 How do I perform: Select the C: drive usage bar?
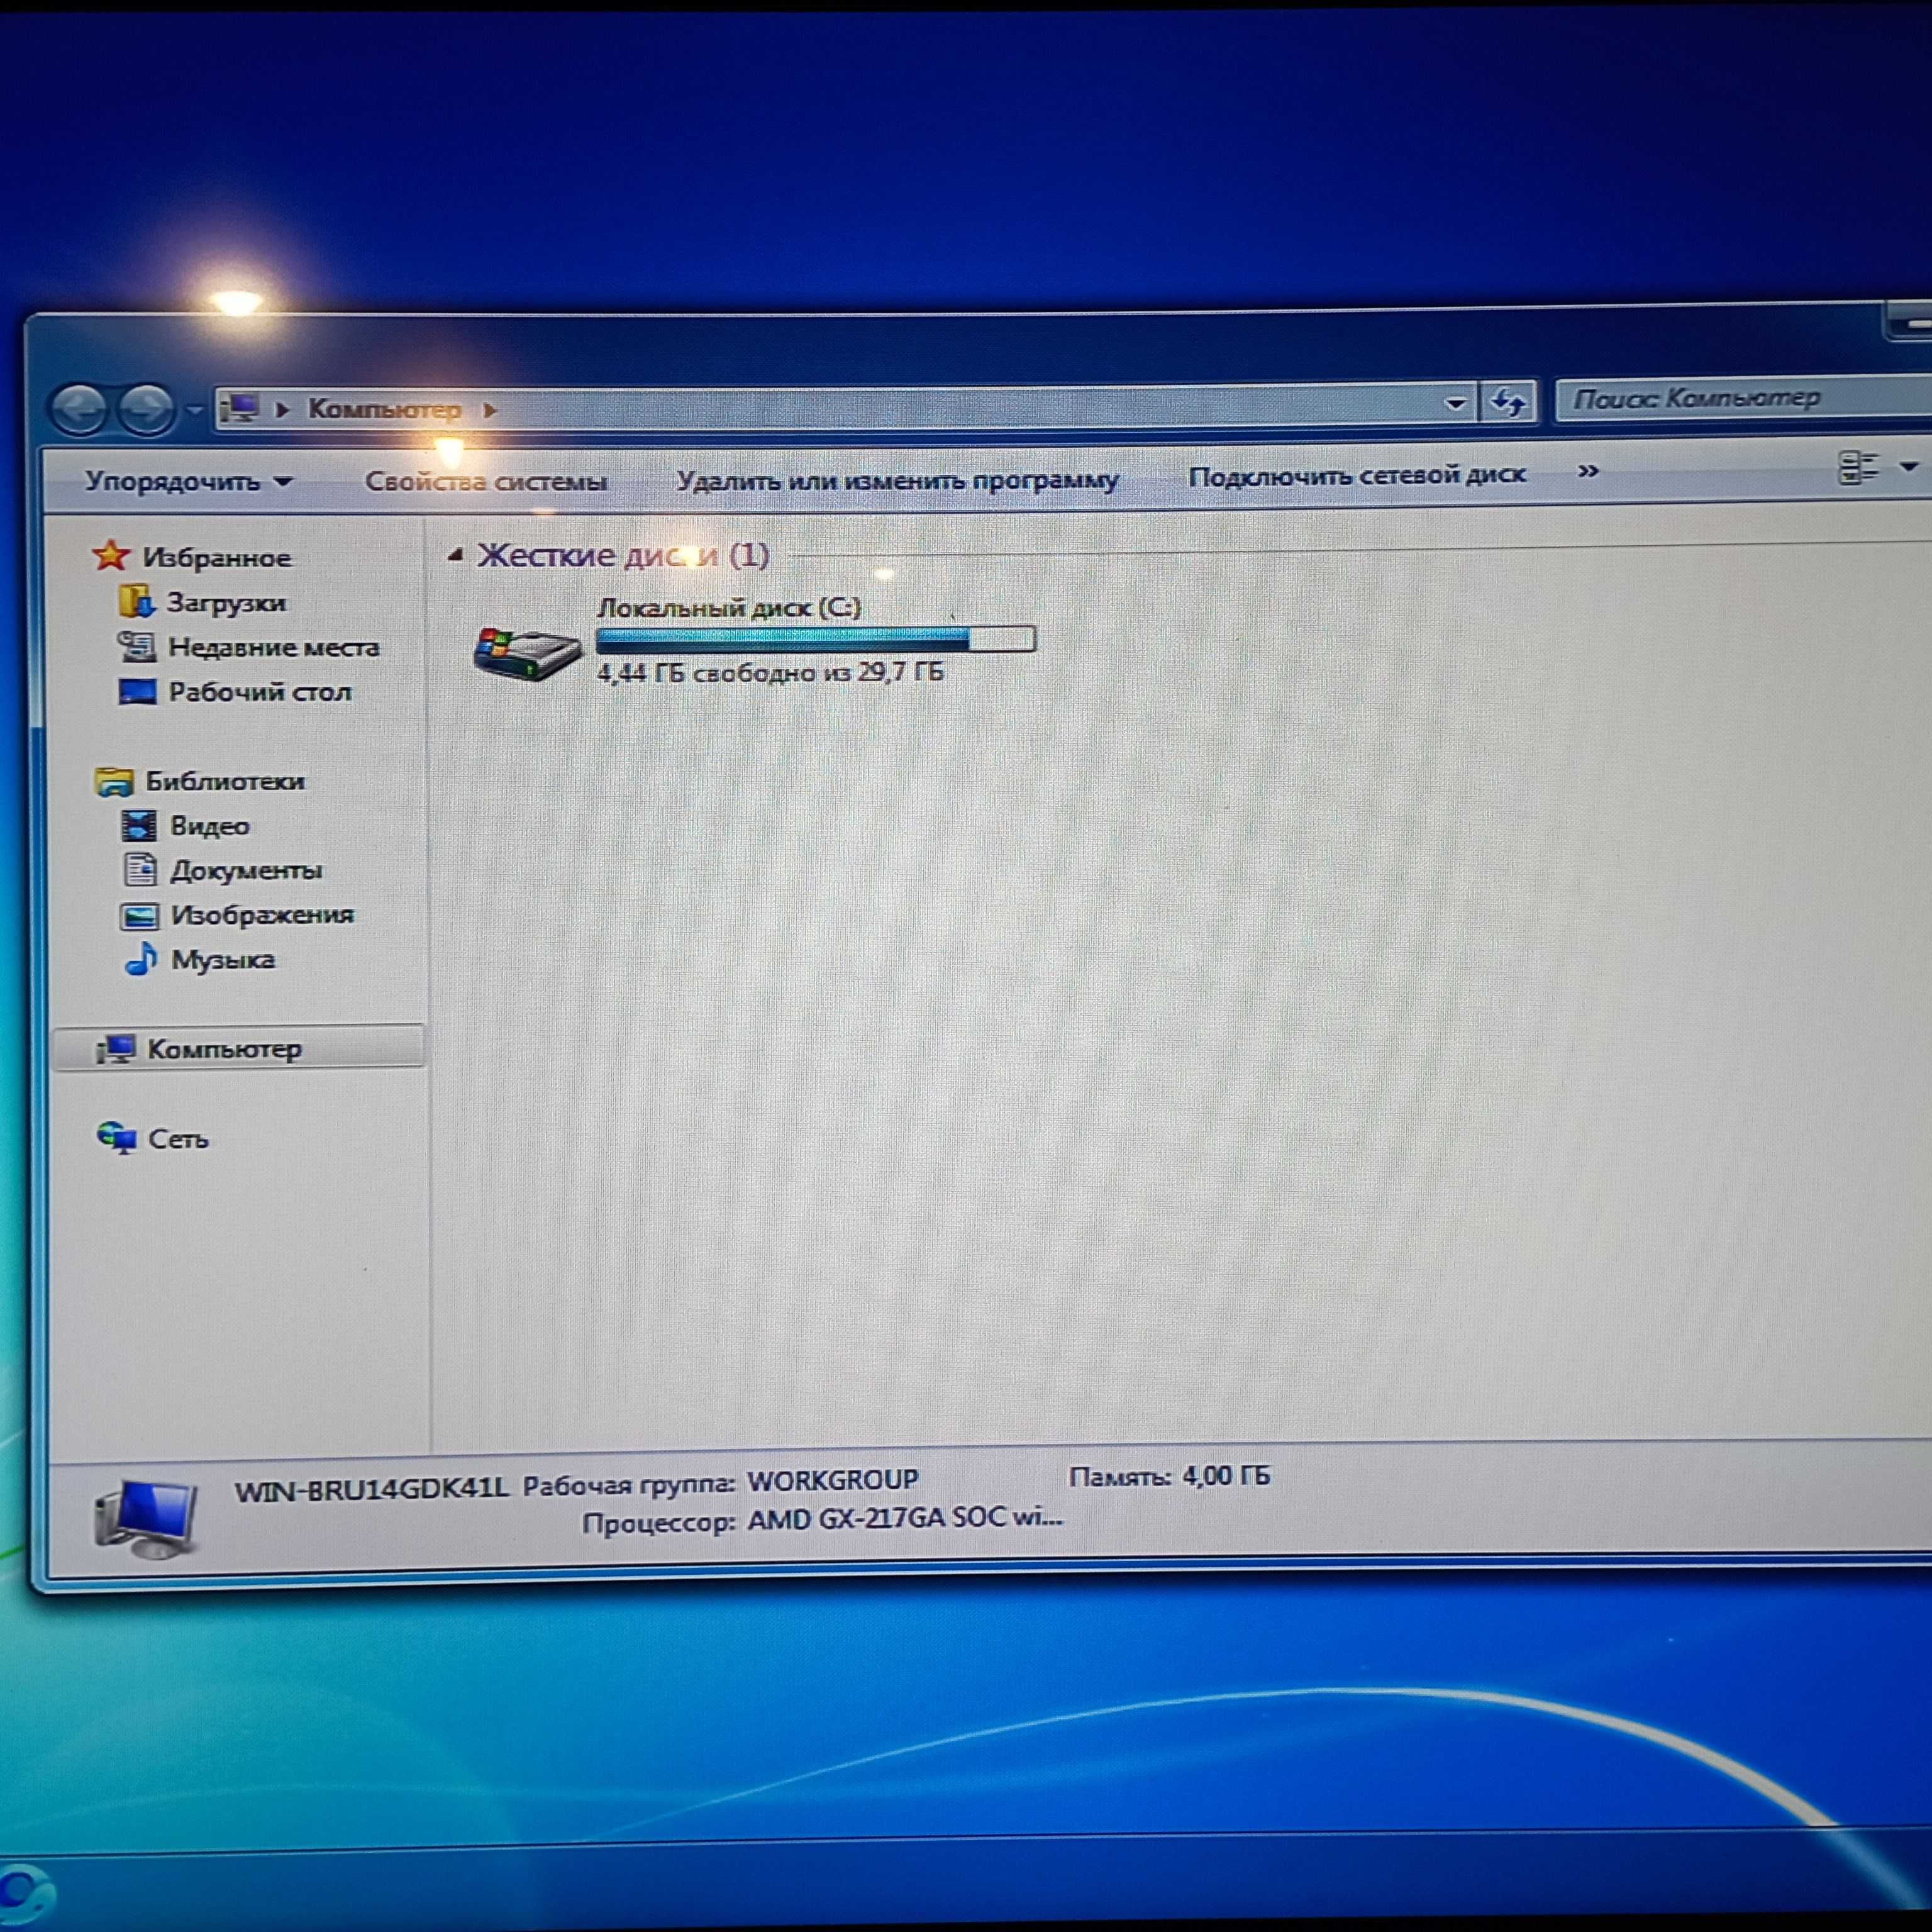(816, 639)
